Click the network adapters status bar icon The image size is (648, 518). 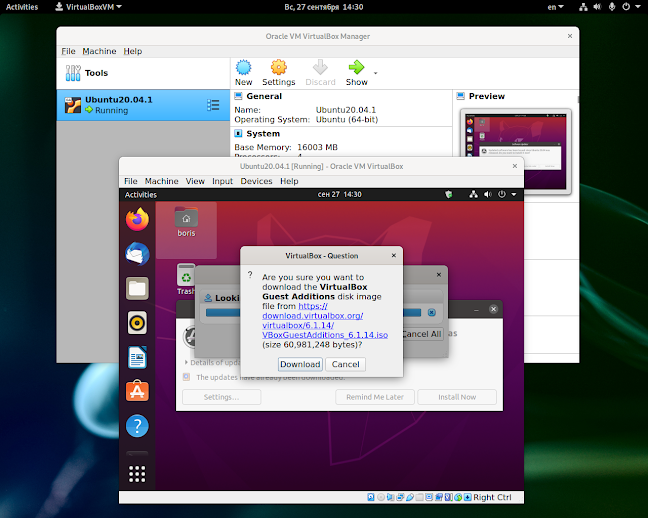pos(400,497)
